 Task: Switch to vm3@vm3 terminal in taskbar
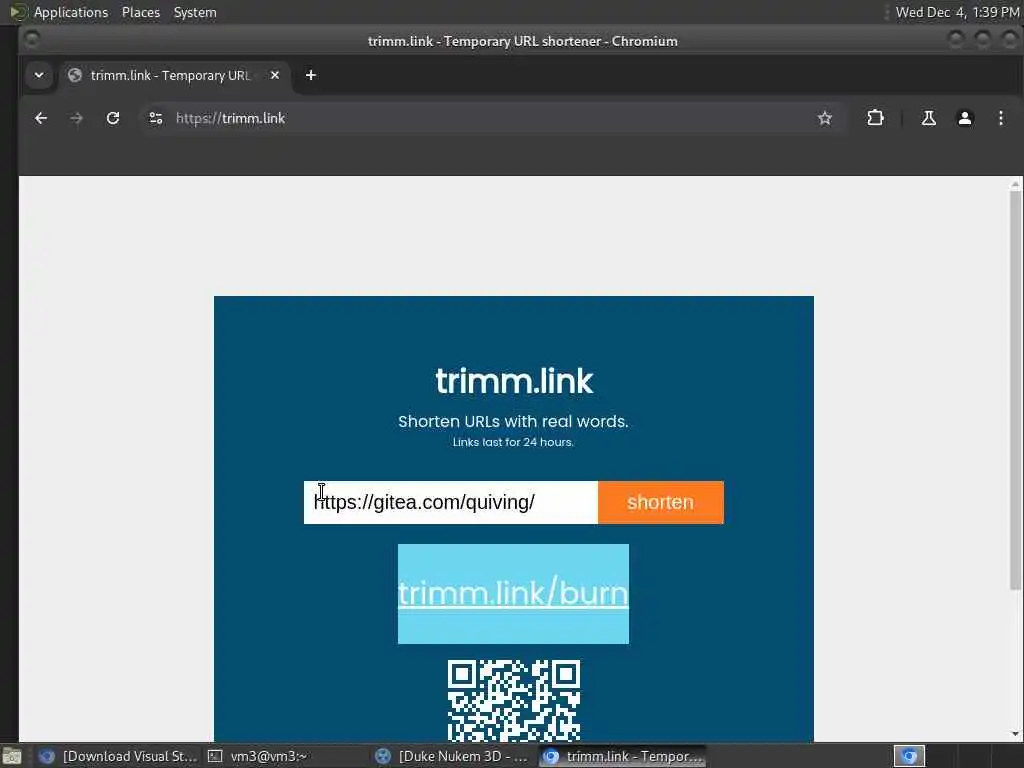259,756
